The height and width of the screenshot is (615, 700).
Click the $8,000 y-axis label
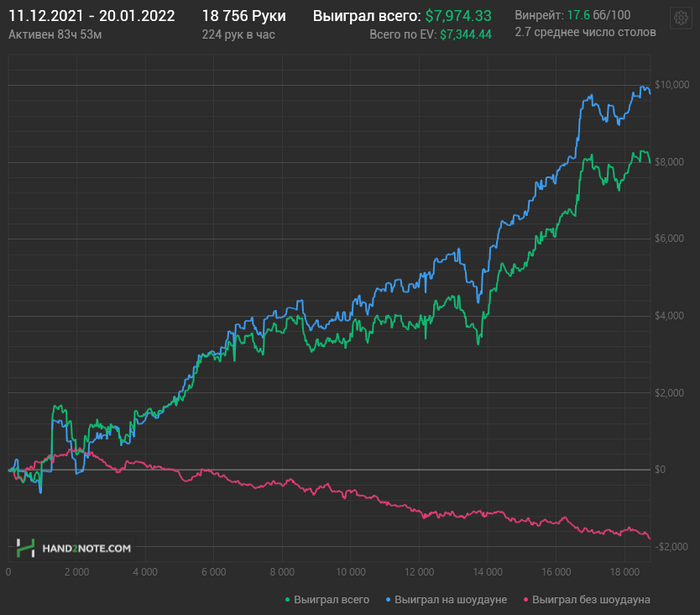[x=669, y=162]
